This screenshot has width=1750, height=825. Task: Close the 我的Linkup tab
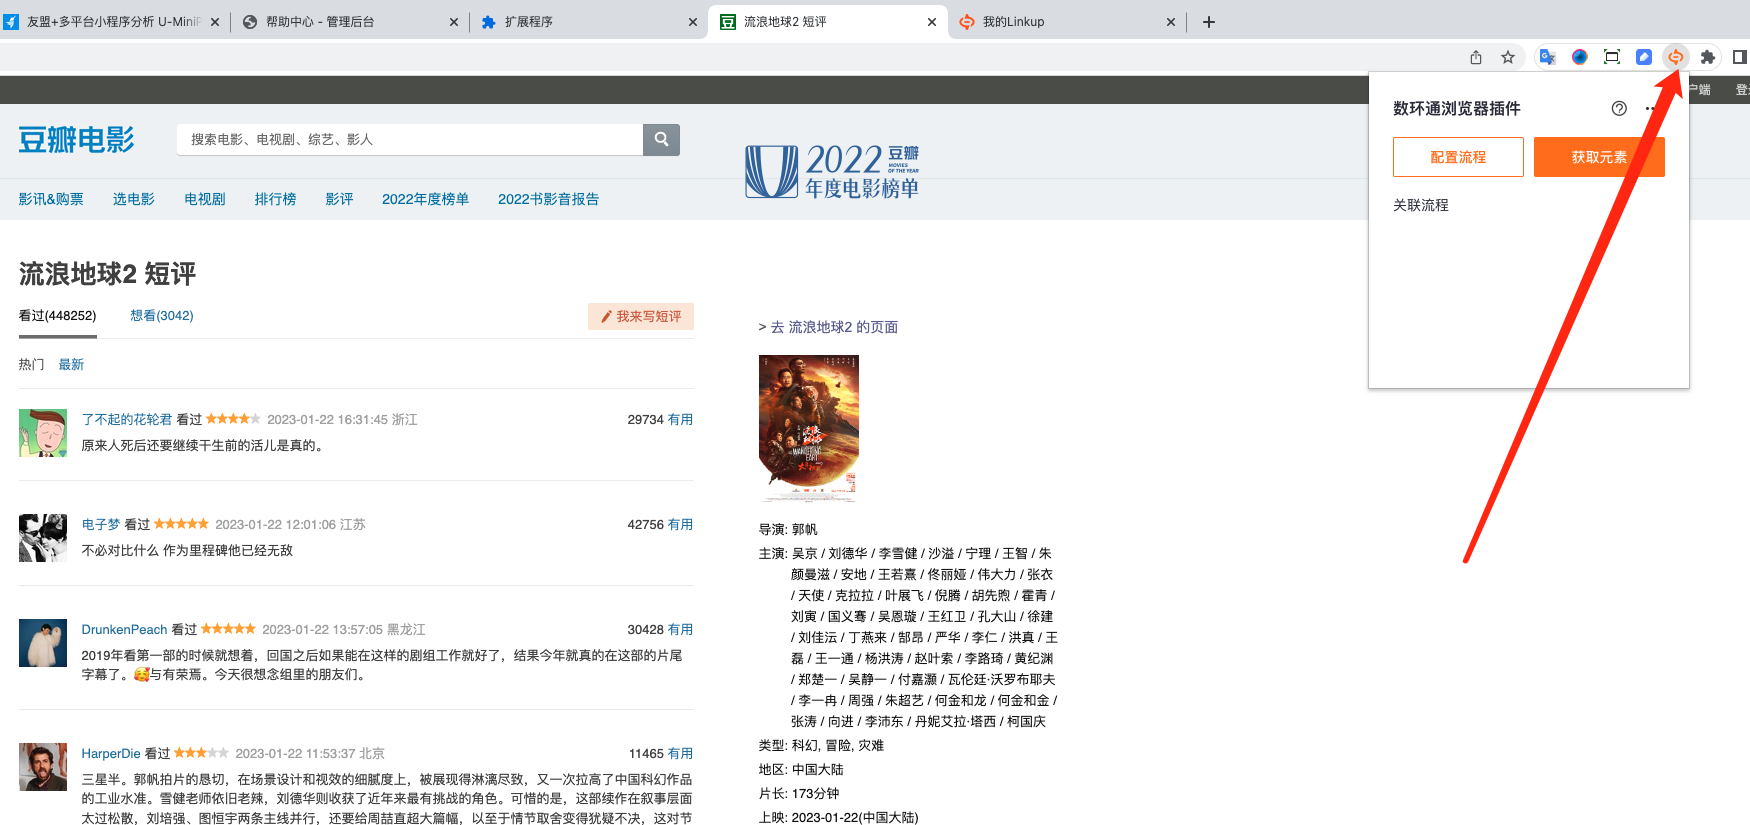(x=1171, y=22)
